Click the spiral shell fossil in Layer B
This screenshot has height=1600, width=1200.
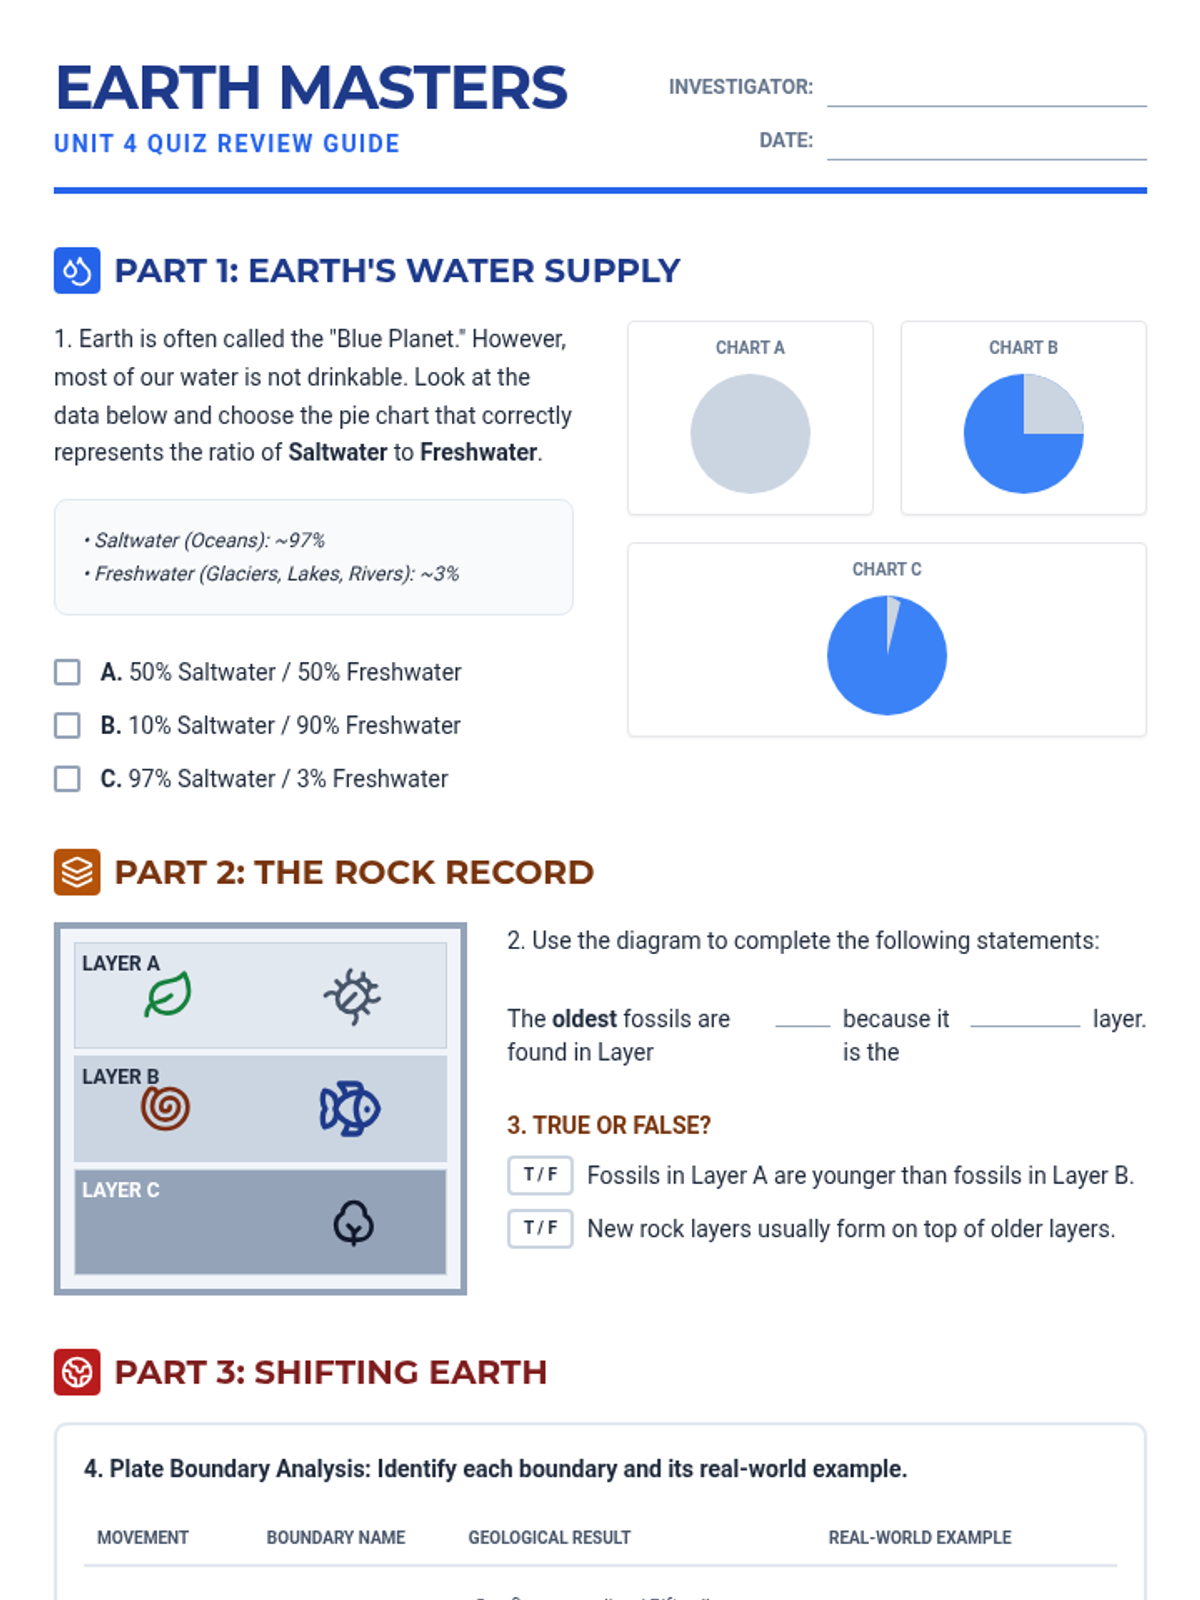coord(165,1108)
